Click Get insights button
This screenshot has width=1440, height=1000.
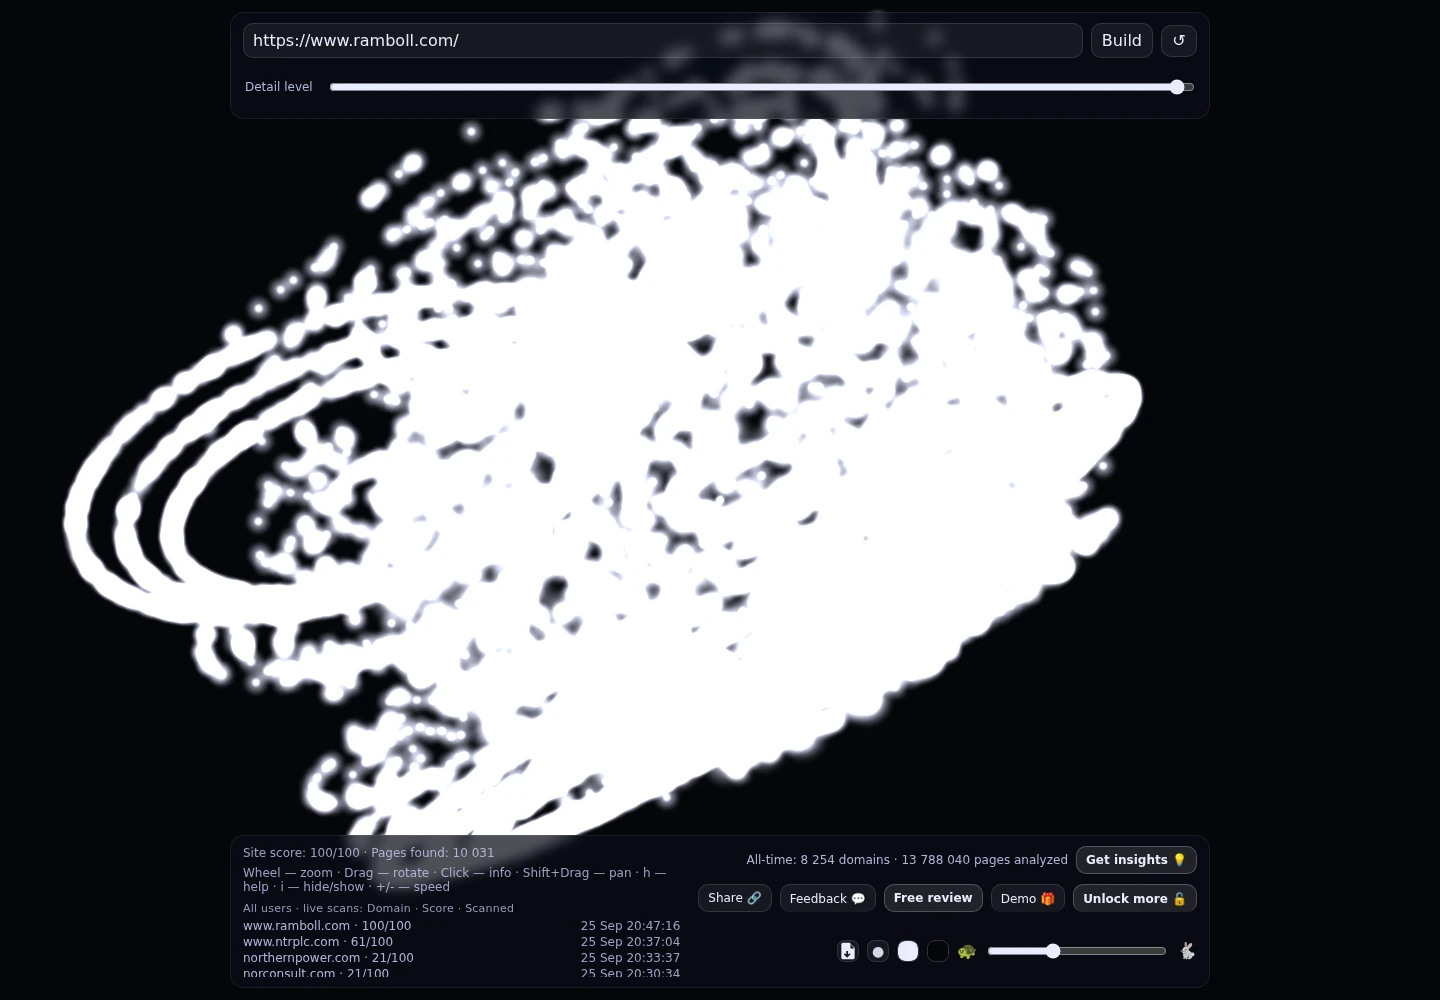point(1136,860)
